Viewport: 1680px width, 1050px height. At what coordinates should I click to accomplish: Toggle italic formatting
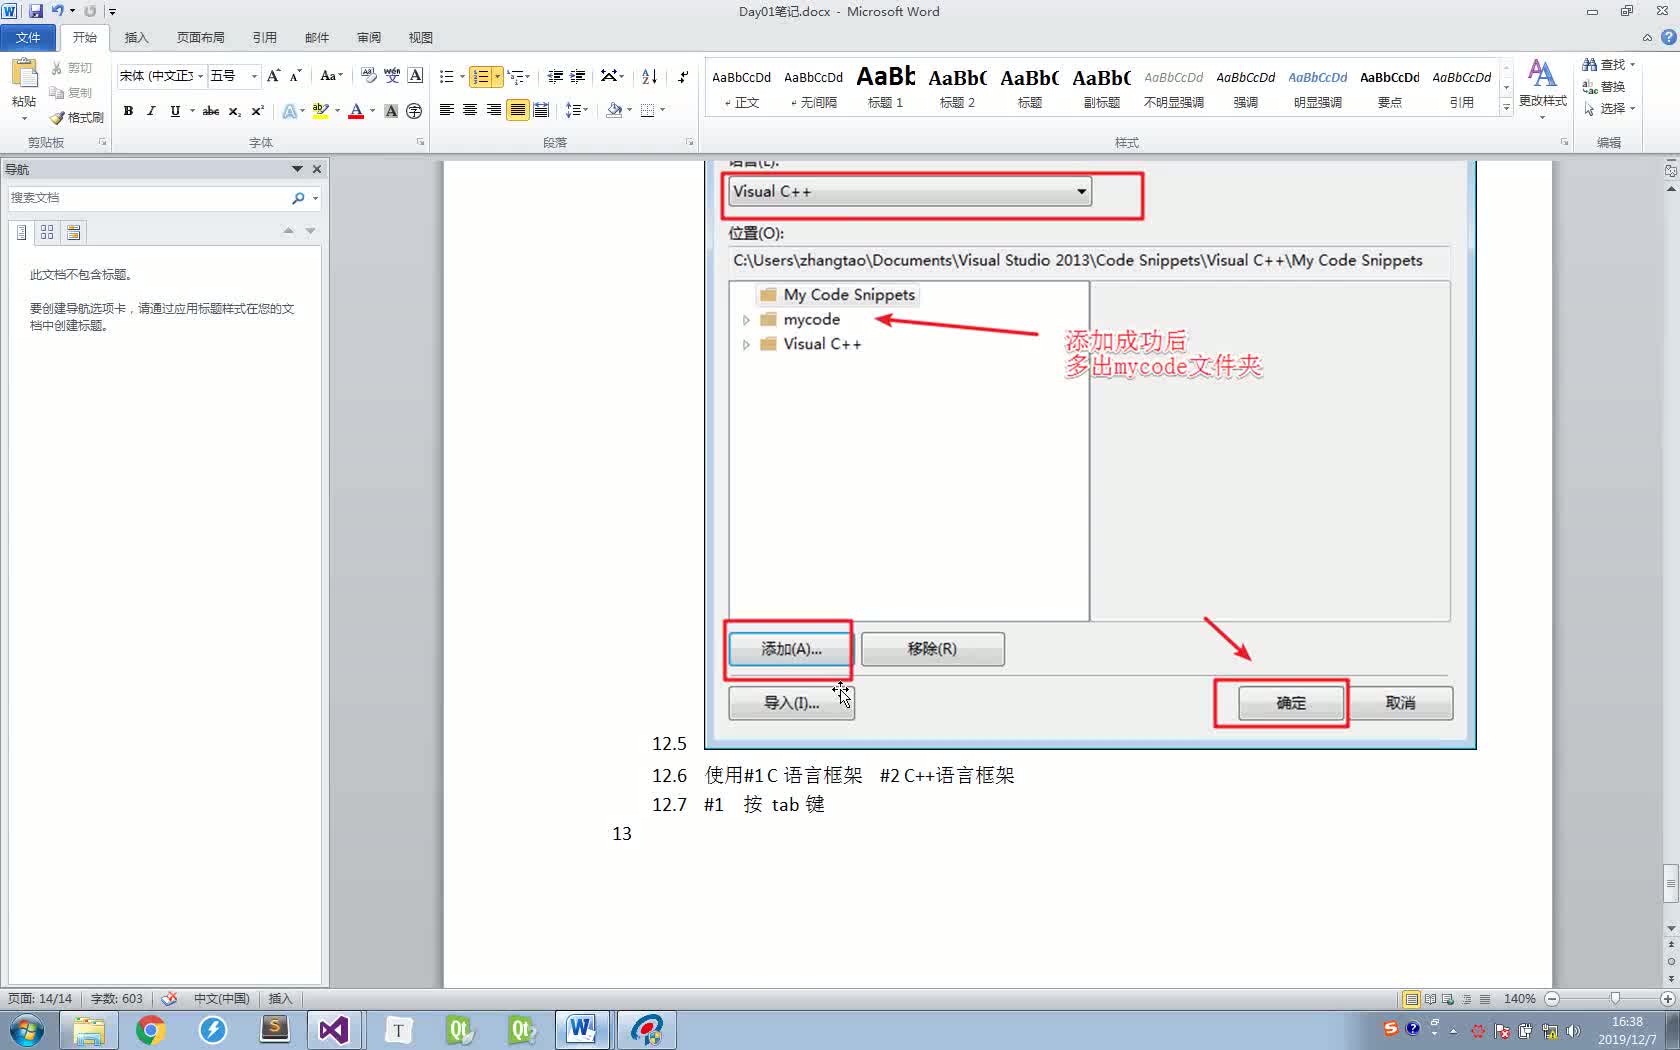pyautogui.click(x=151, y=111)
